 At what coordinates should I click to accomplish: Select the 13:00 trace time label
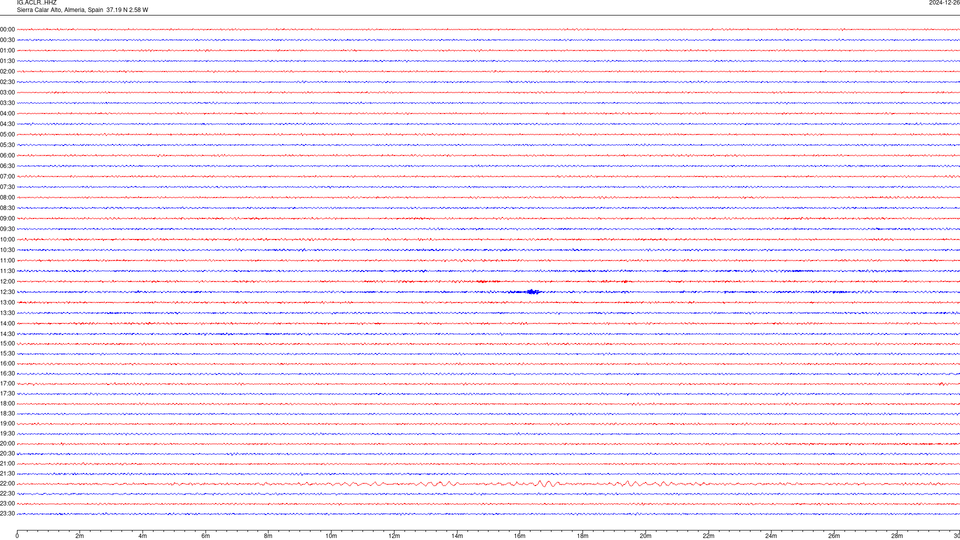click(7, 302)
